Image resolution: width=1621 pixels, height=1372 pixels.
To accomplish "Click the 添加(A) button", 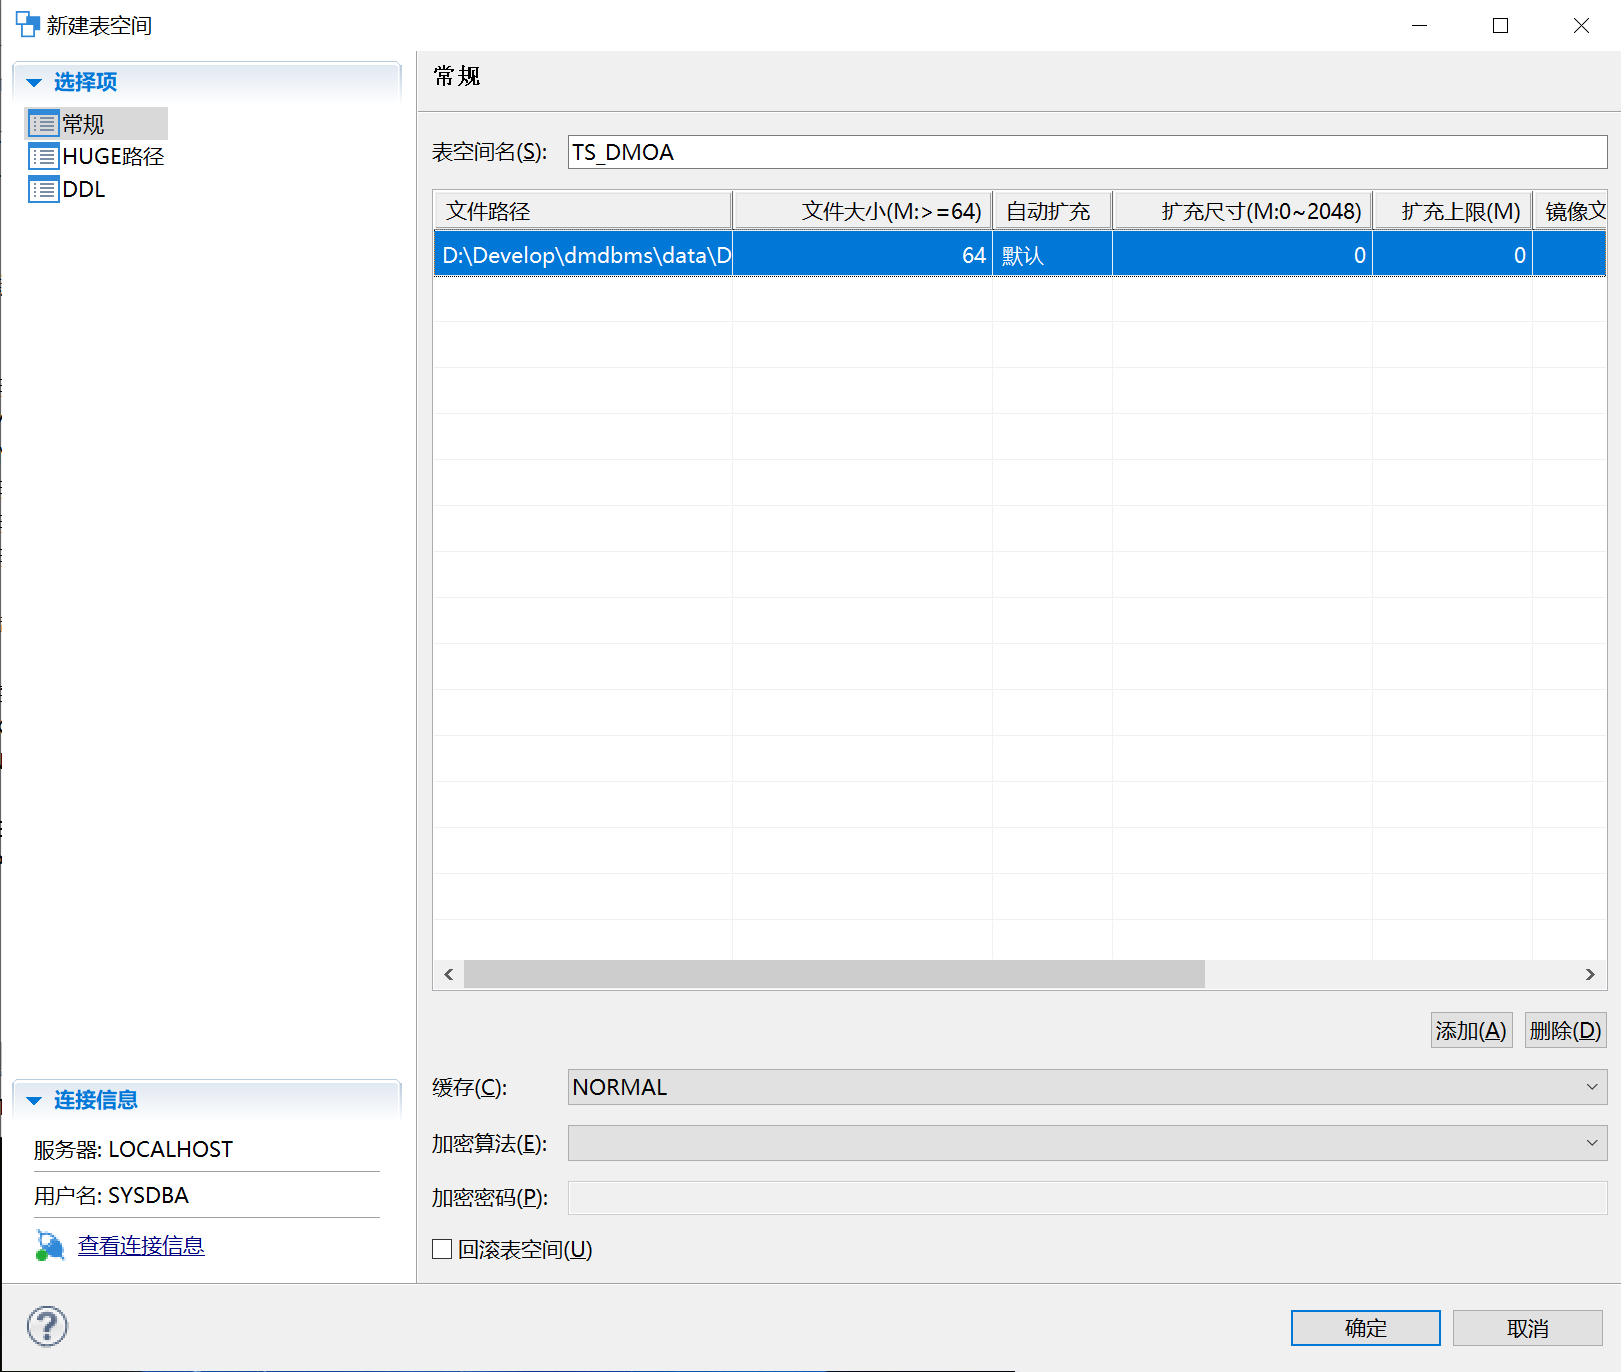I will 1471,1030.
